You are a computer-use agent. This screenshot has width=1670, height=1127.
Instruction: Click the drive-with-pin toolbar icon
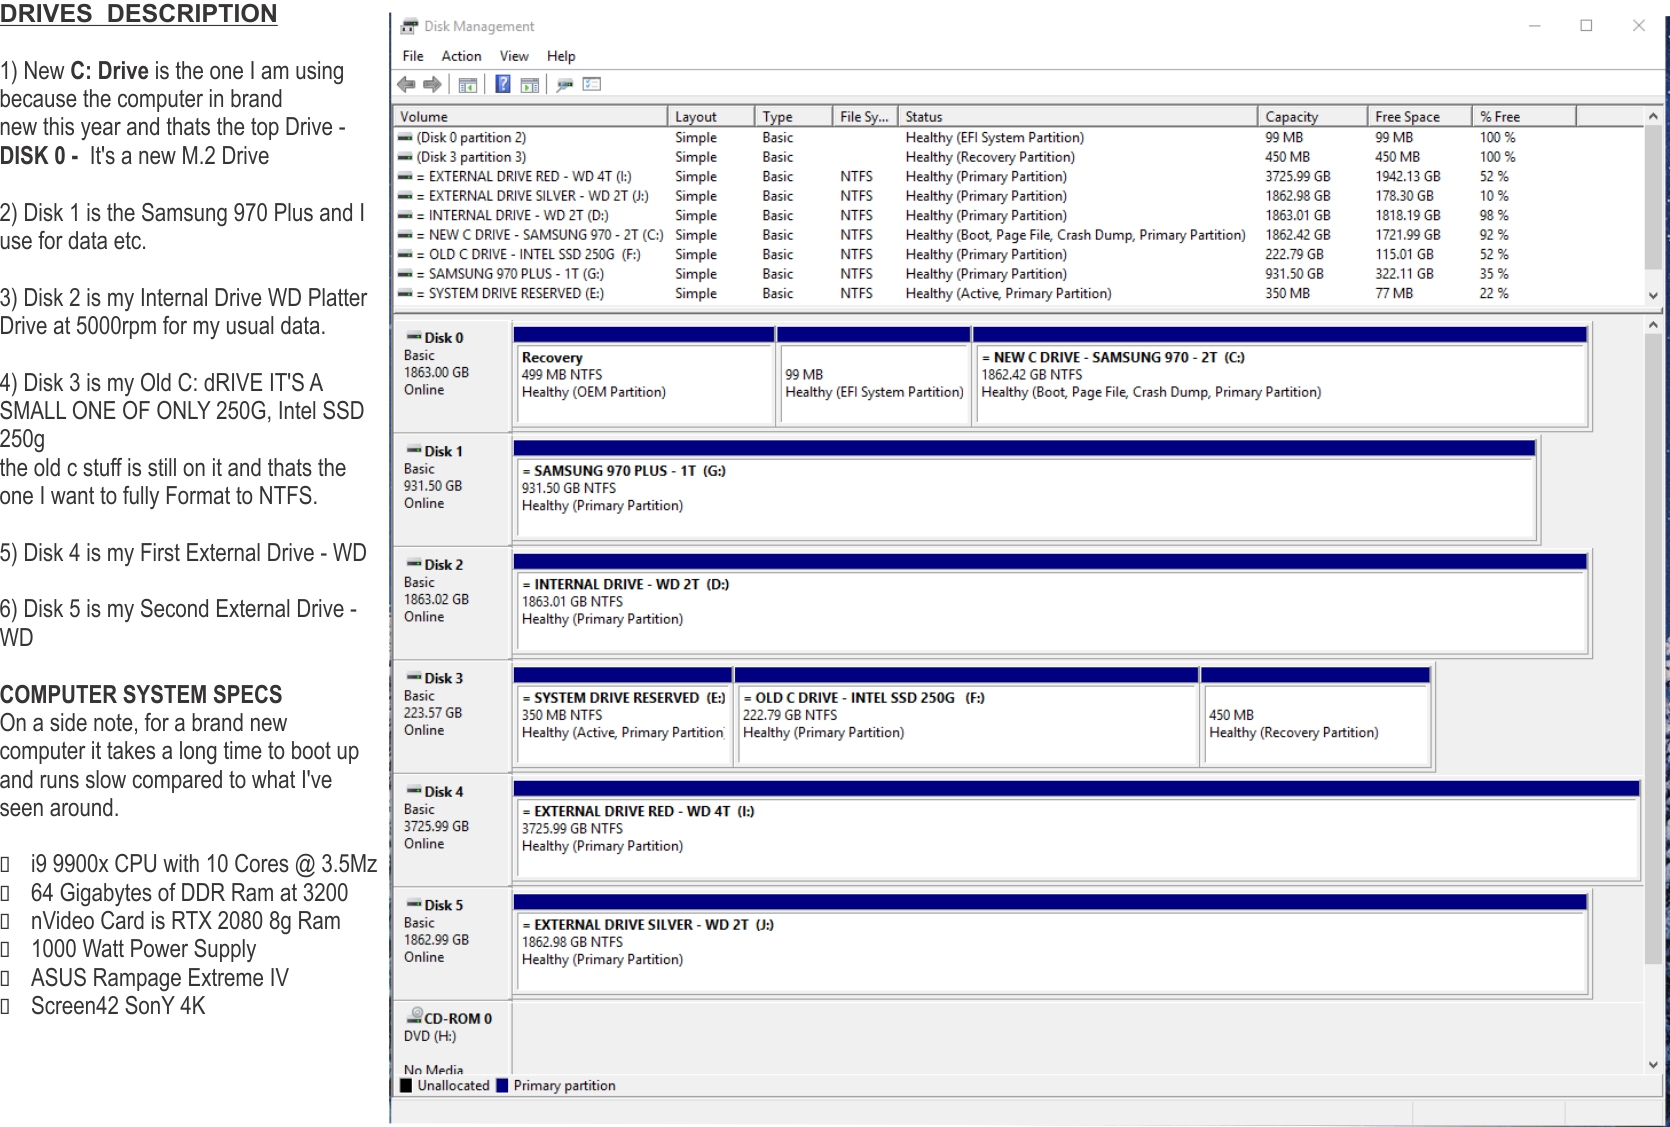tap(565, 85)
